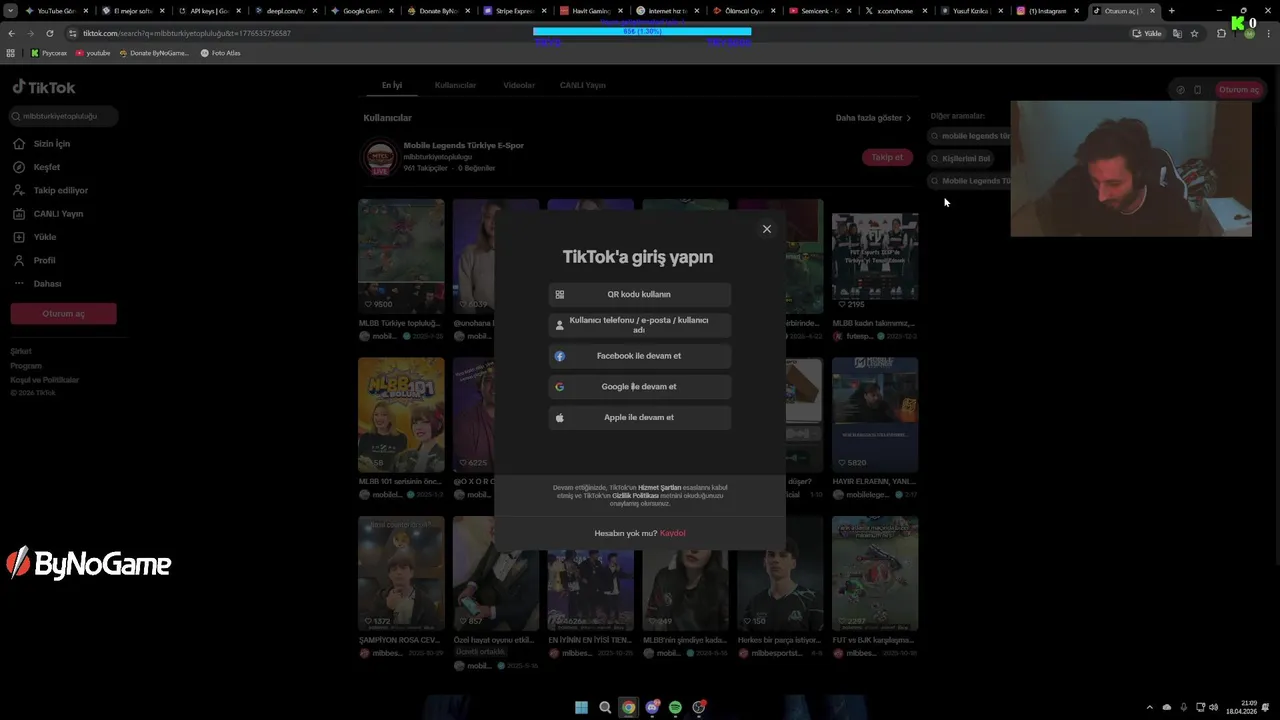The image size is (1280, 720).
Task: Select suggested search Kişilerini Bul
Action: [961, 158]
